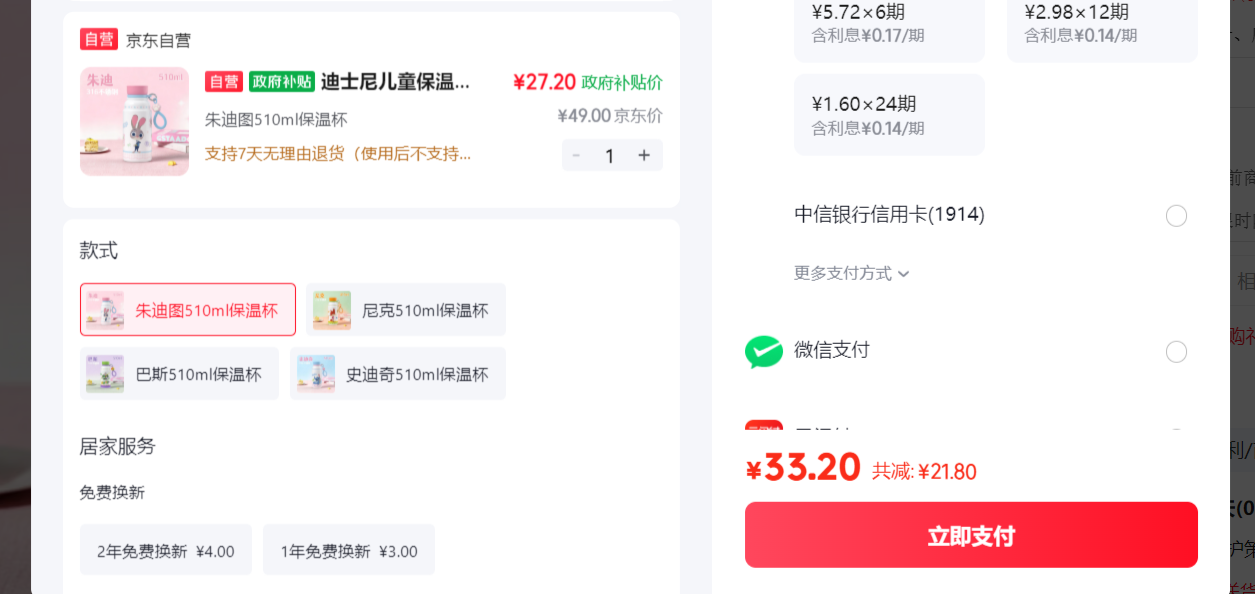The width and height of the screenshot is (1255, 594).
Task: Select the 微信支付 radio button
Action: click(x=1176, y=352)
